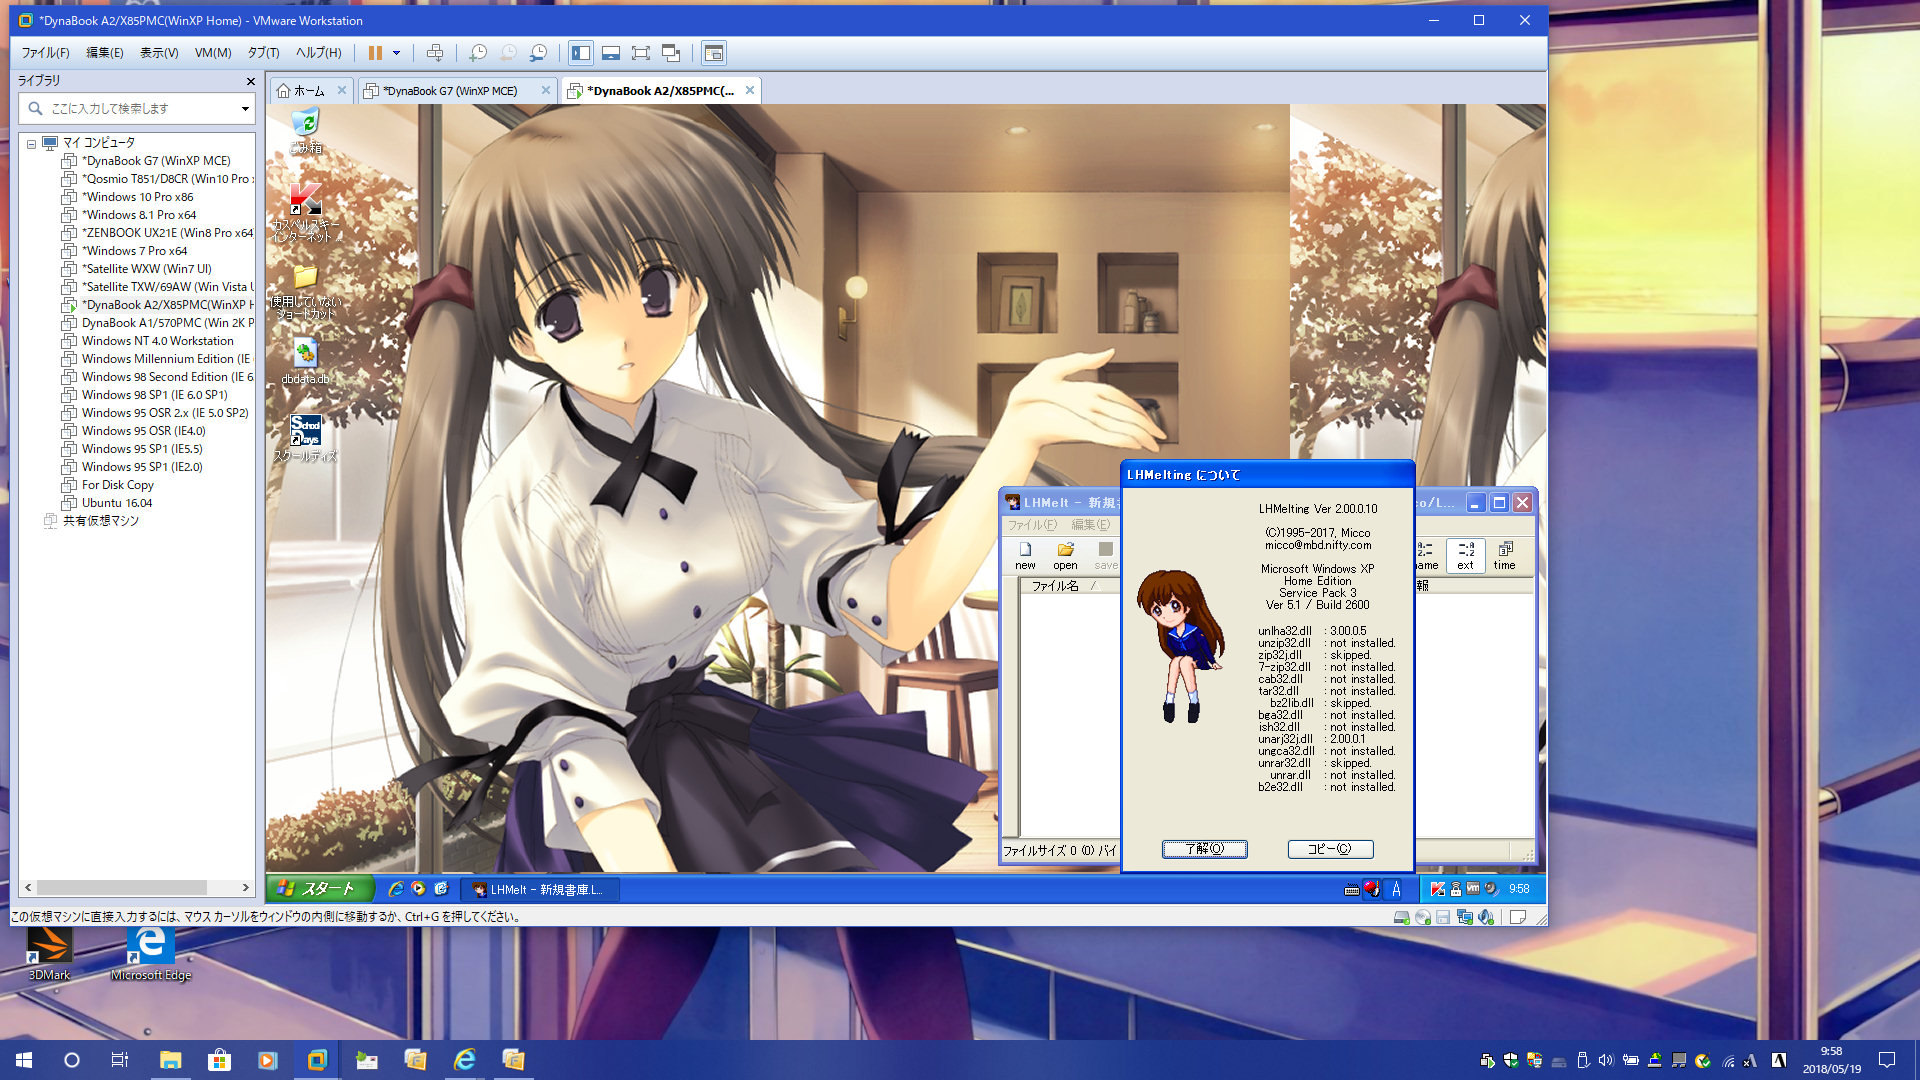Open the snapshot manager wrench-clock icon
This screenshot has width=1920, height=1080.
539,53
